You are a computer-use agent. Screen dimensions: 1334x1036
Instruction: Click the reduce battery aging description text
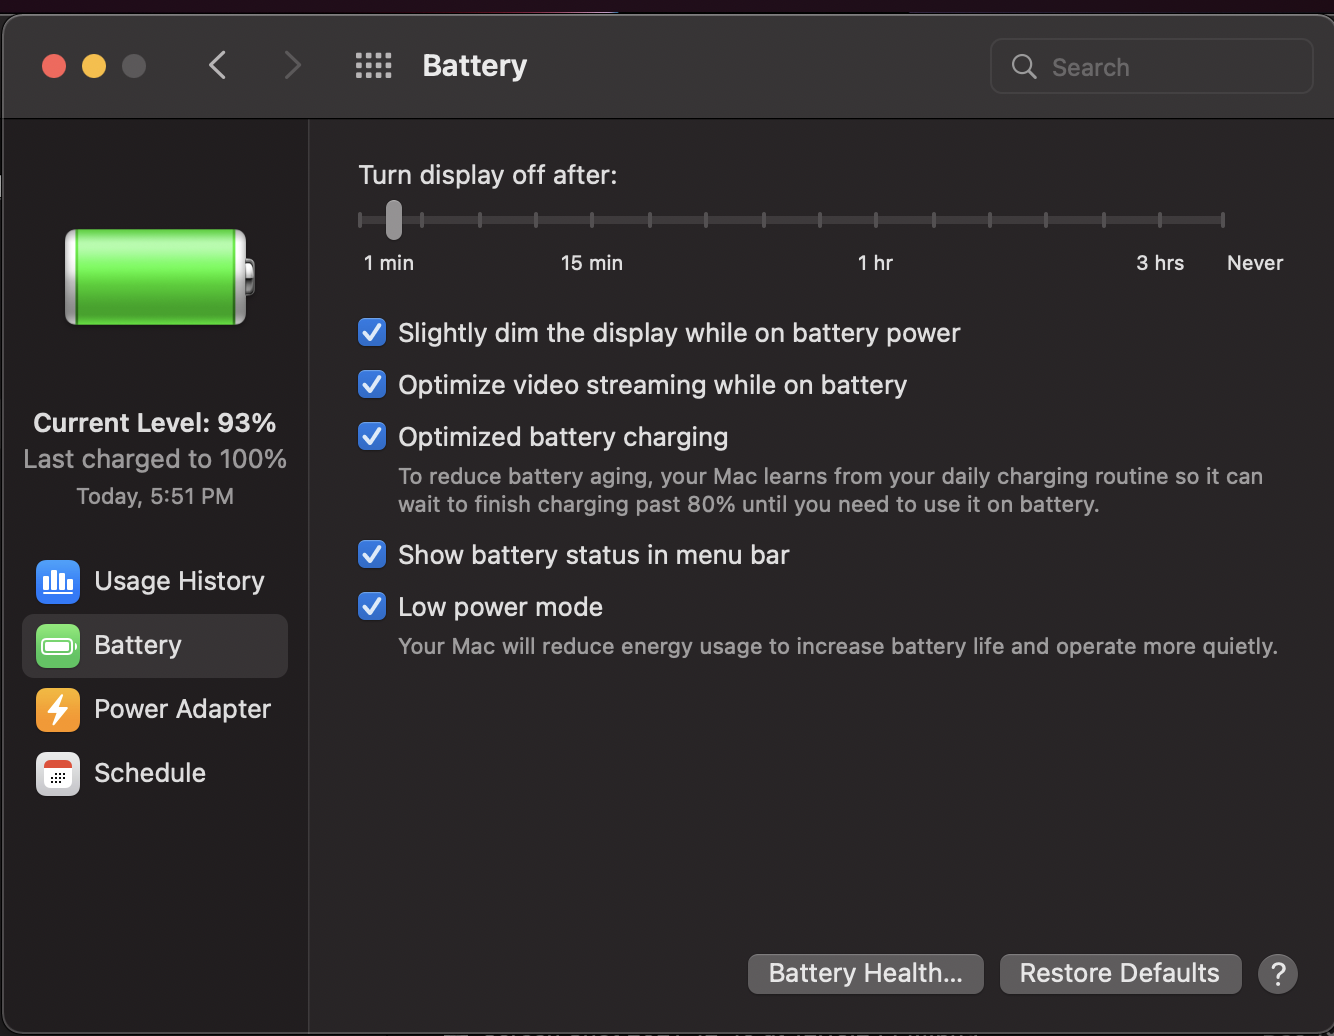click(830, 490)
